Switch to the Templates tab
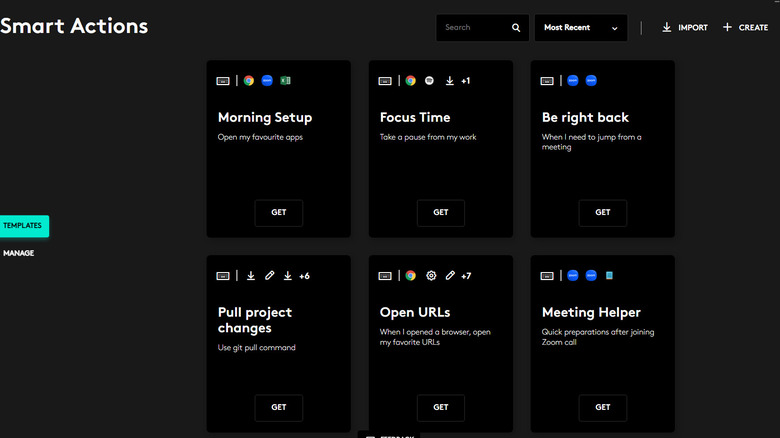 tap(23, 226)
